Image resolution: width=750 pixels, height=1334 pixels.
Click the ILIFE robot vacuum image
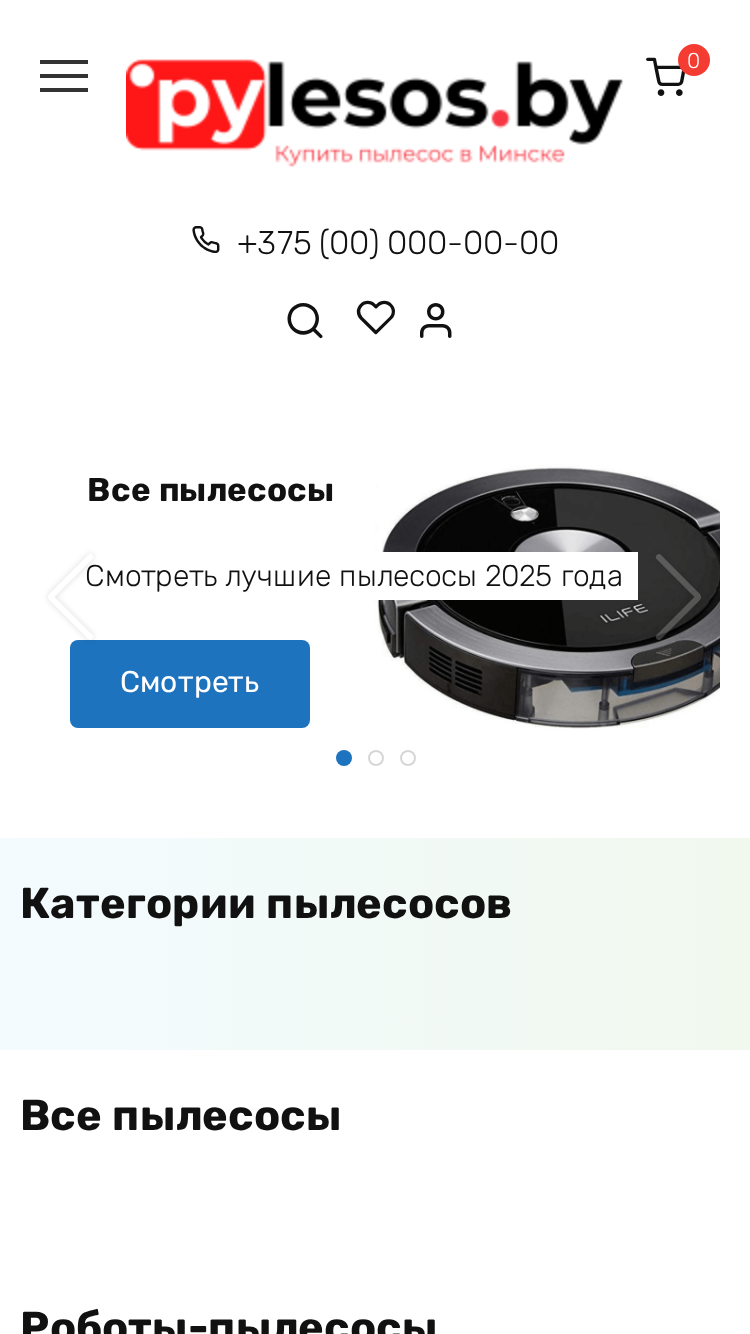coord(548,597)
